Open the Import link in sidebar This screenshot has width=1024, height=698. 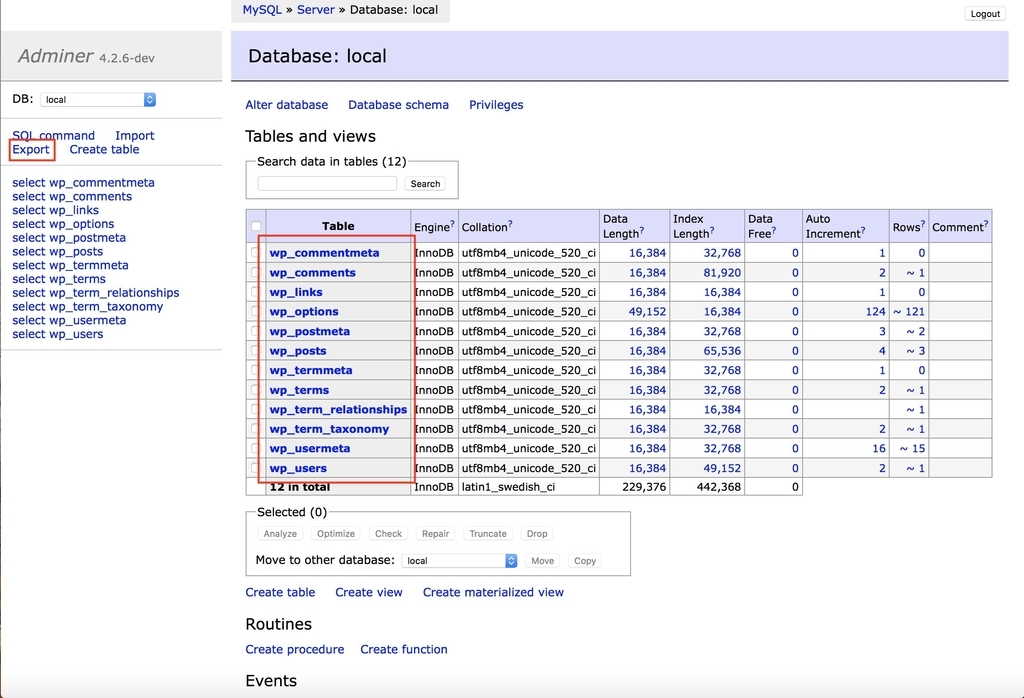135,135
